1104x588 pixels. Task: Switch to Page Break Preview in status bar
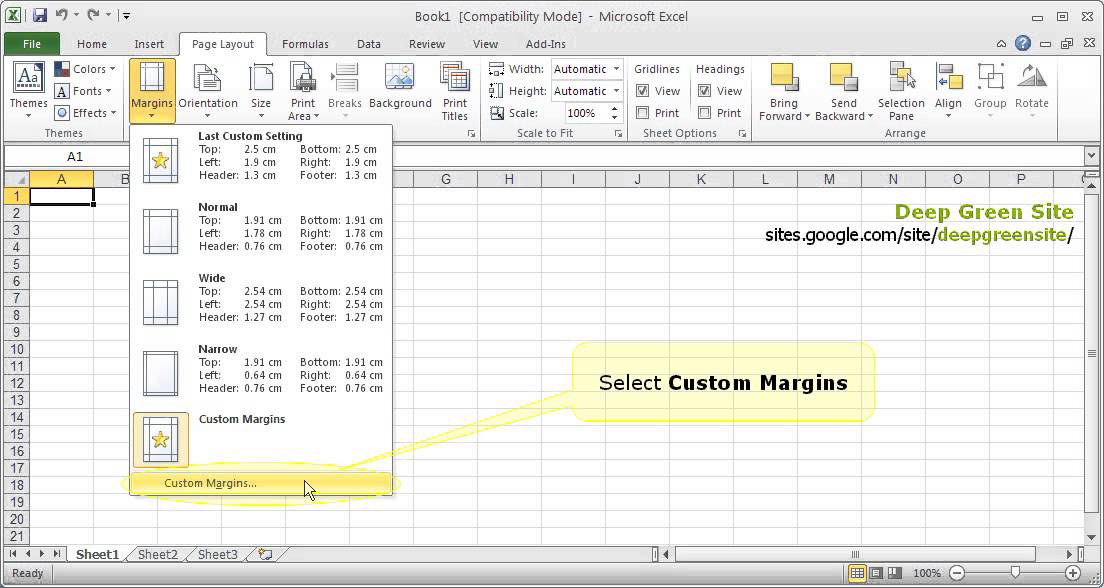point(895,573)
